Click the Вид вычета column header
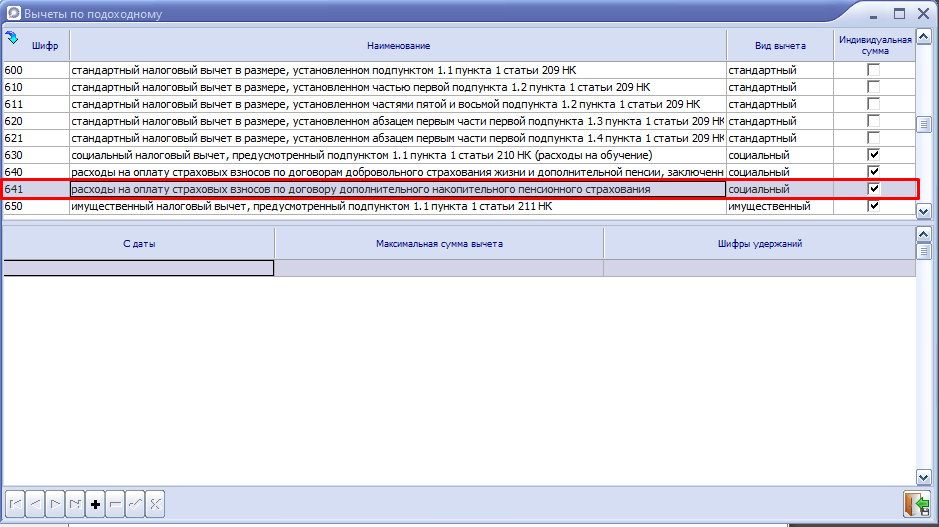This screenshot has width=939, height=527. tap(780, 46)
